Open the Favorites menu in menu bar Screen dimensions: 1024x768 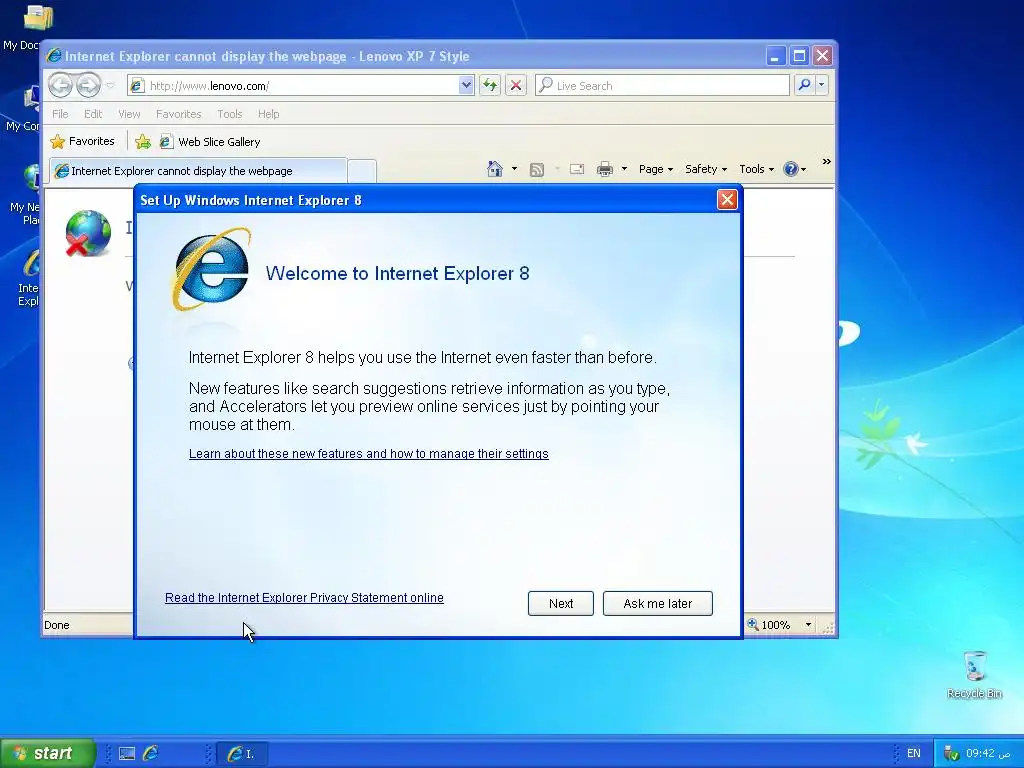pos(178,114)
